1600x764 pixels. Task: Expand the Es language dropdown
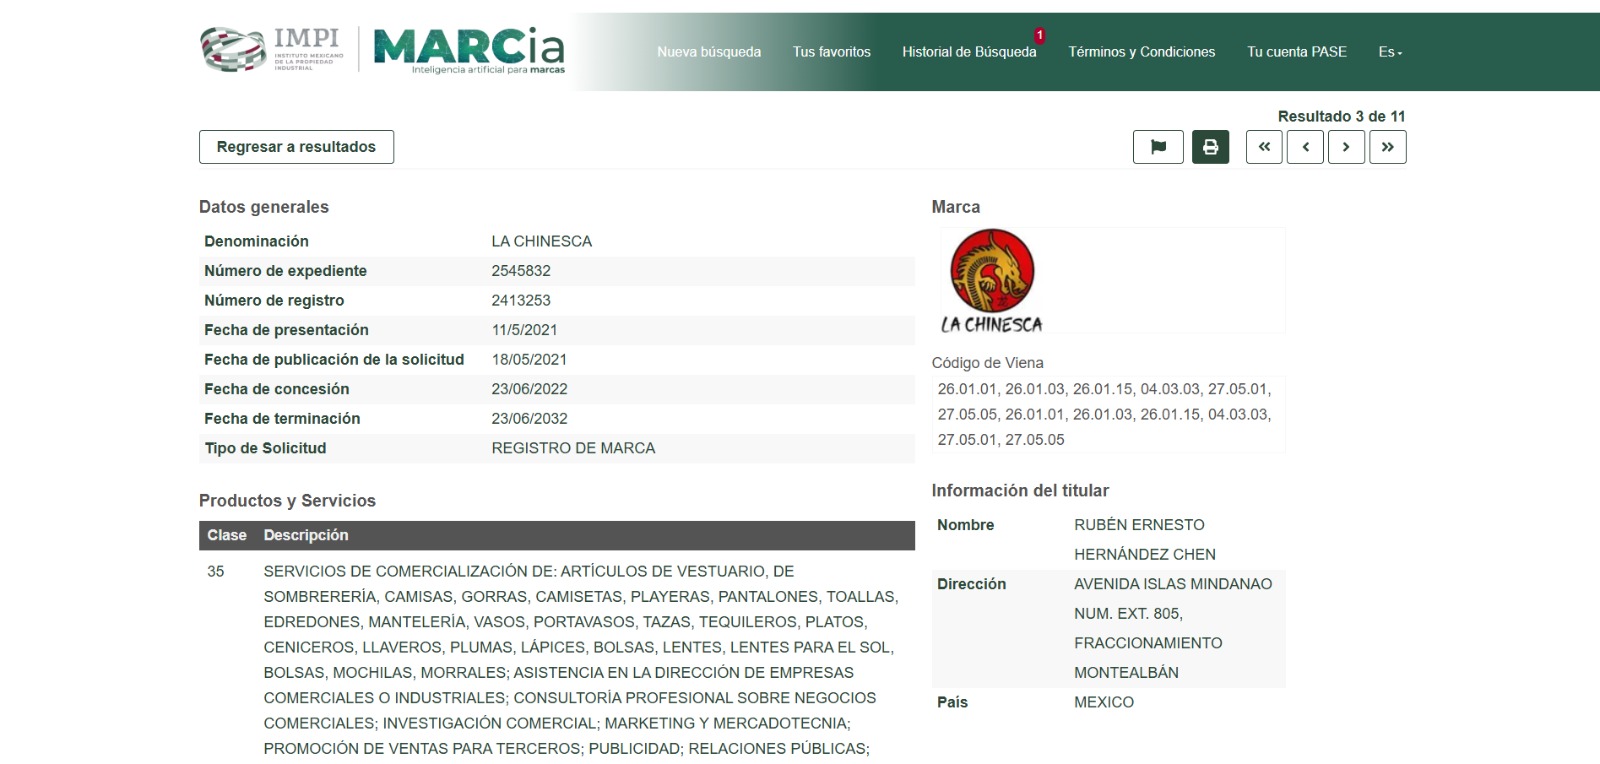tap(1390, 52)
